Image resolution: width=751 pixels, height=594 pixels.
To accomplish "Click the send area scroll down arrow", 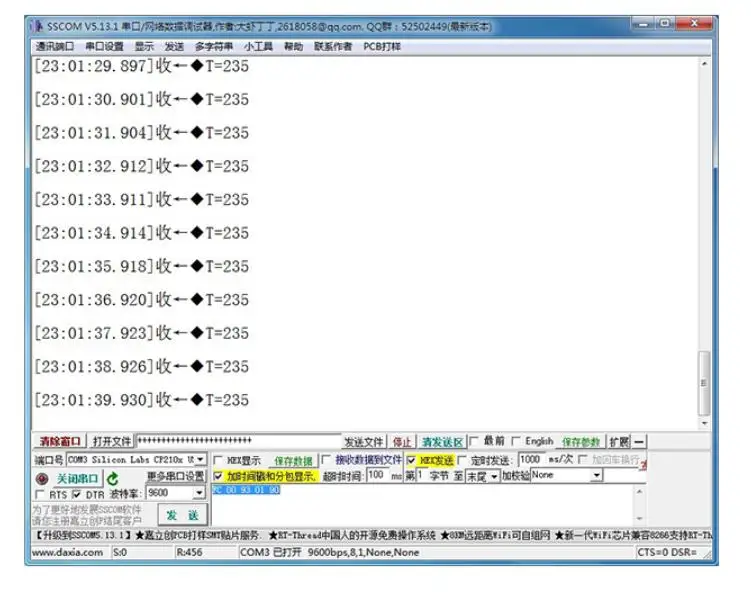I will [x=639, y=518].
